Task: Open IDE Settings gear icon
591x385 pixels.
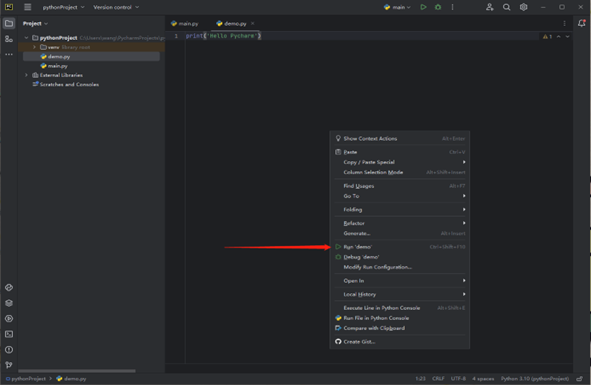Action: click(524, 7)
